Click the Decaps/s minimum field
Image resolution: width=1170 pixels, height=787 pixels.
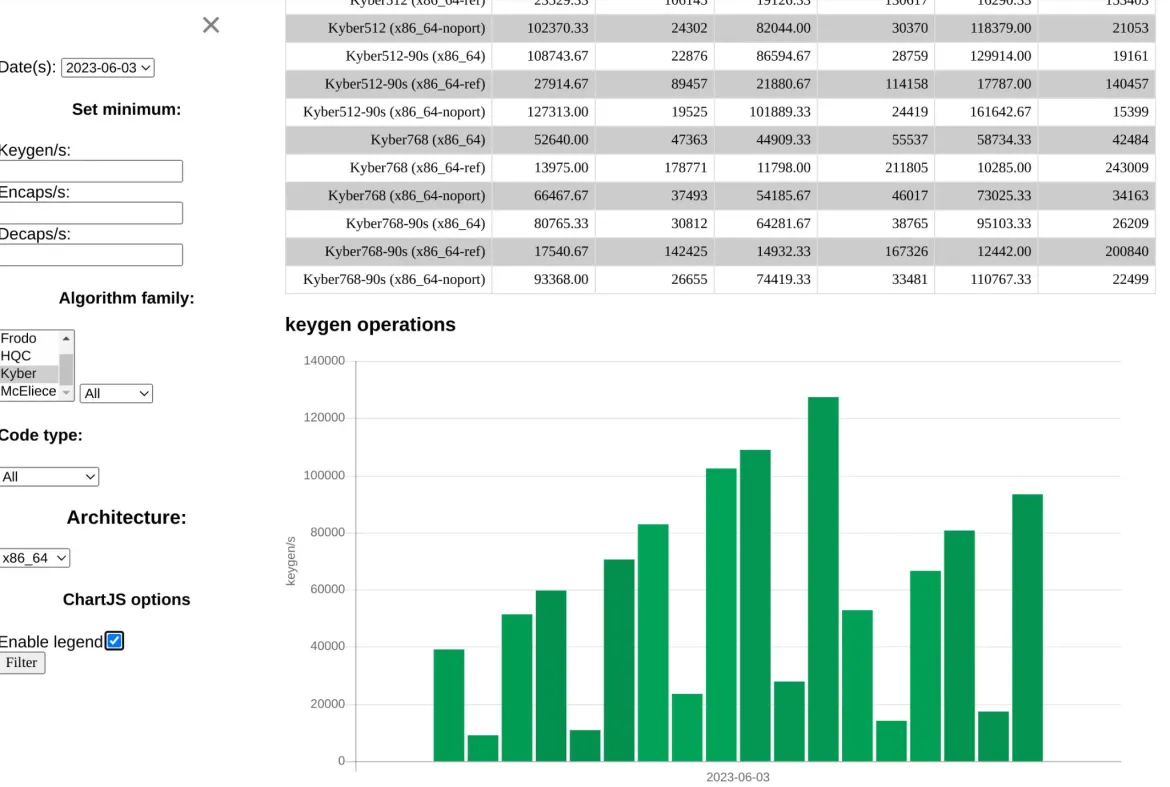[x=90, y=255]
